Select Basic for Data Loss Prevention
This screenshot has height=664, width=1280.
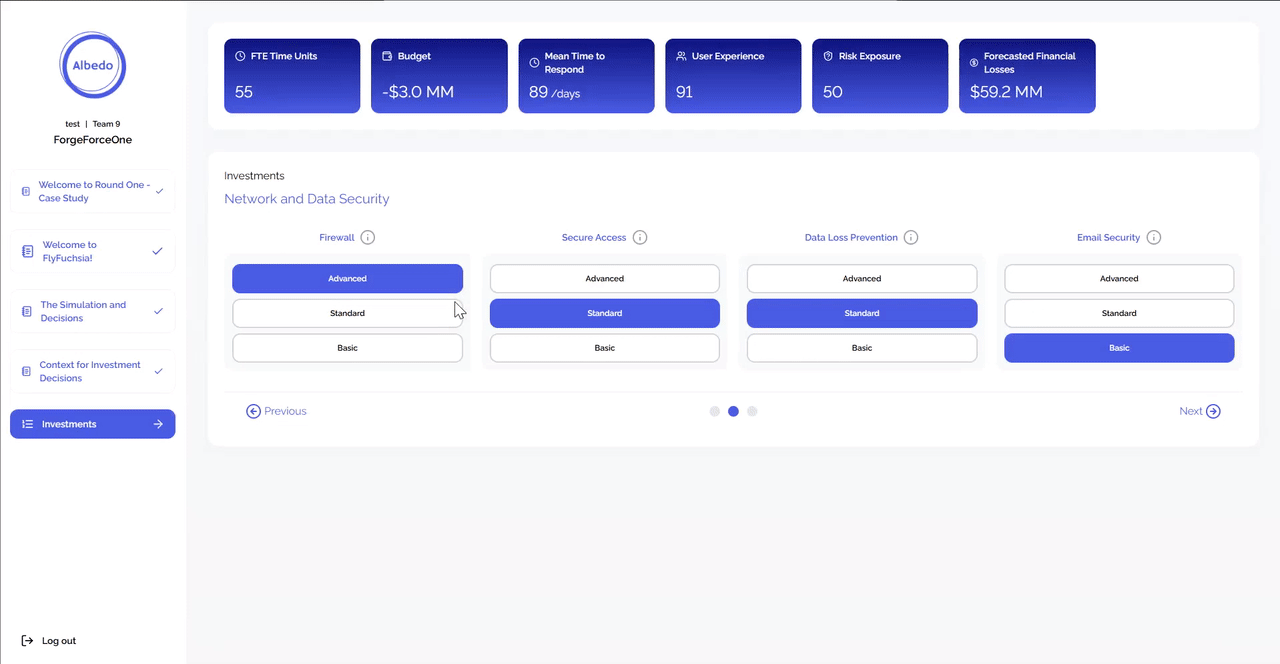click(861, 348)
